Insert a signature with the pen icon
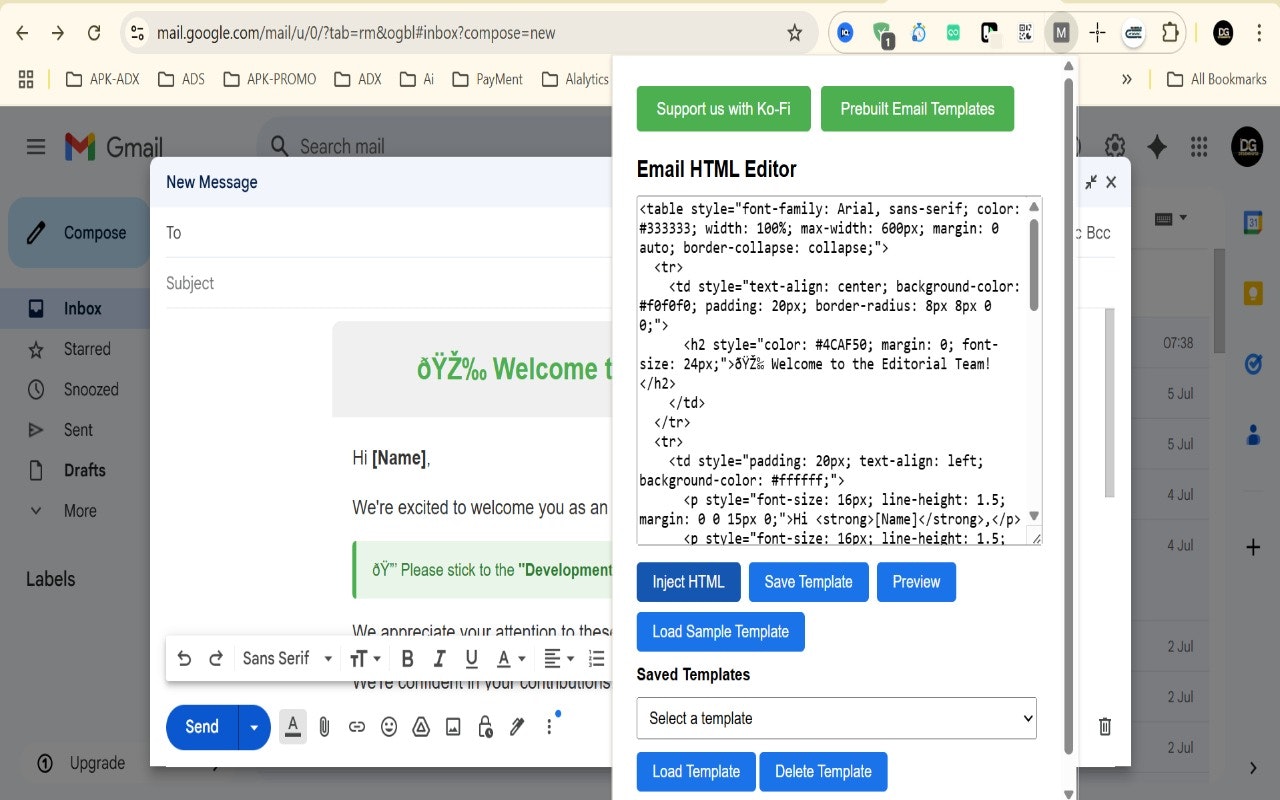 click(517, 726)
